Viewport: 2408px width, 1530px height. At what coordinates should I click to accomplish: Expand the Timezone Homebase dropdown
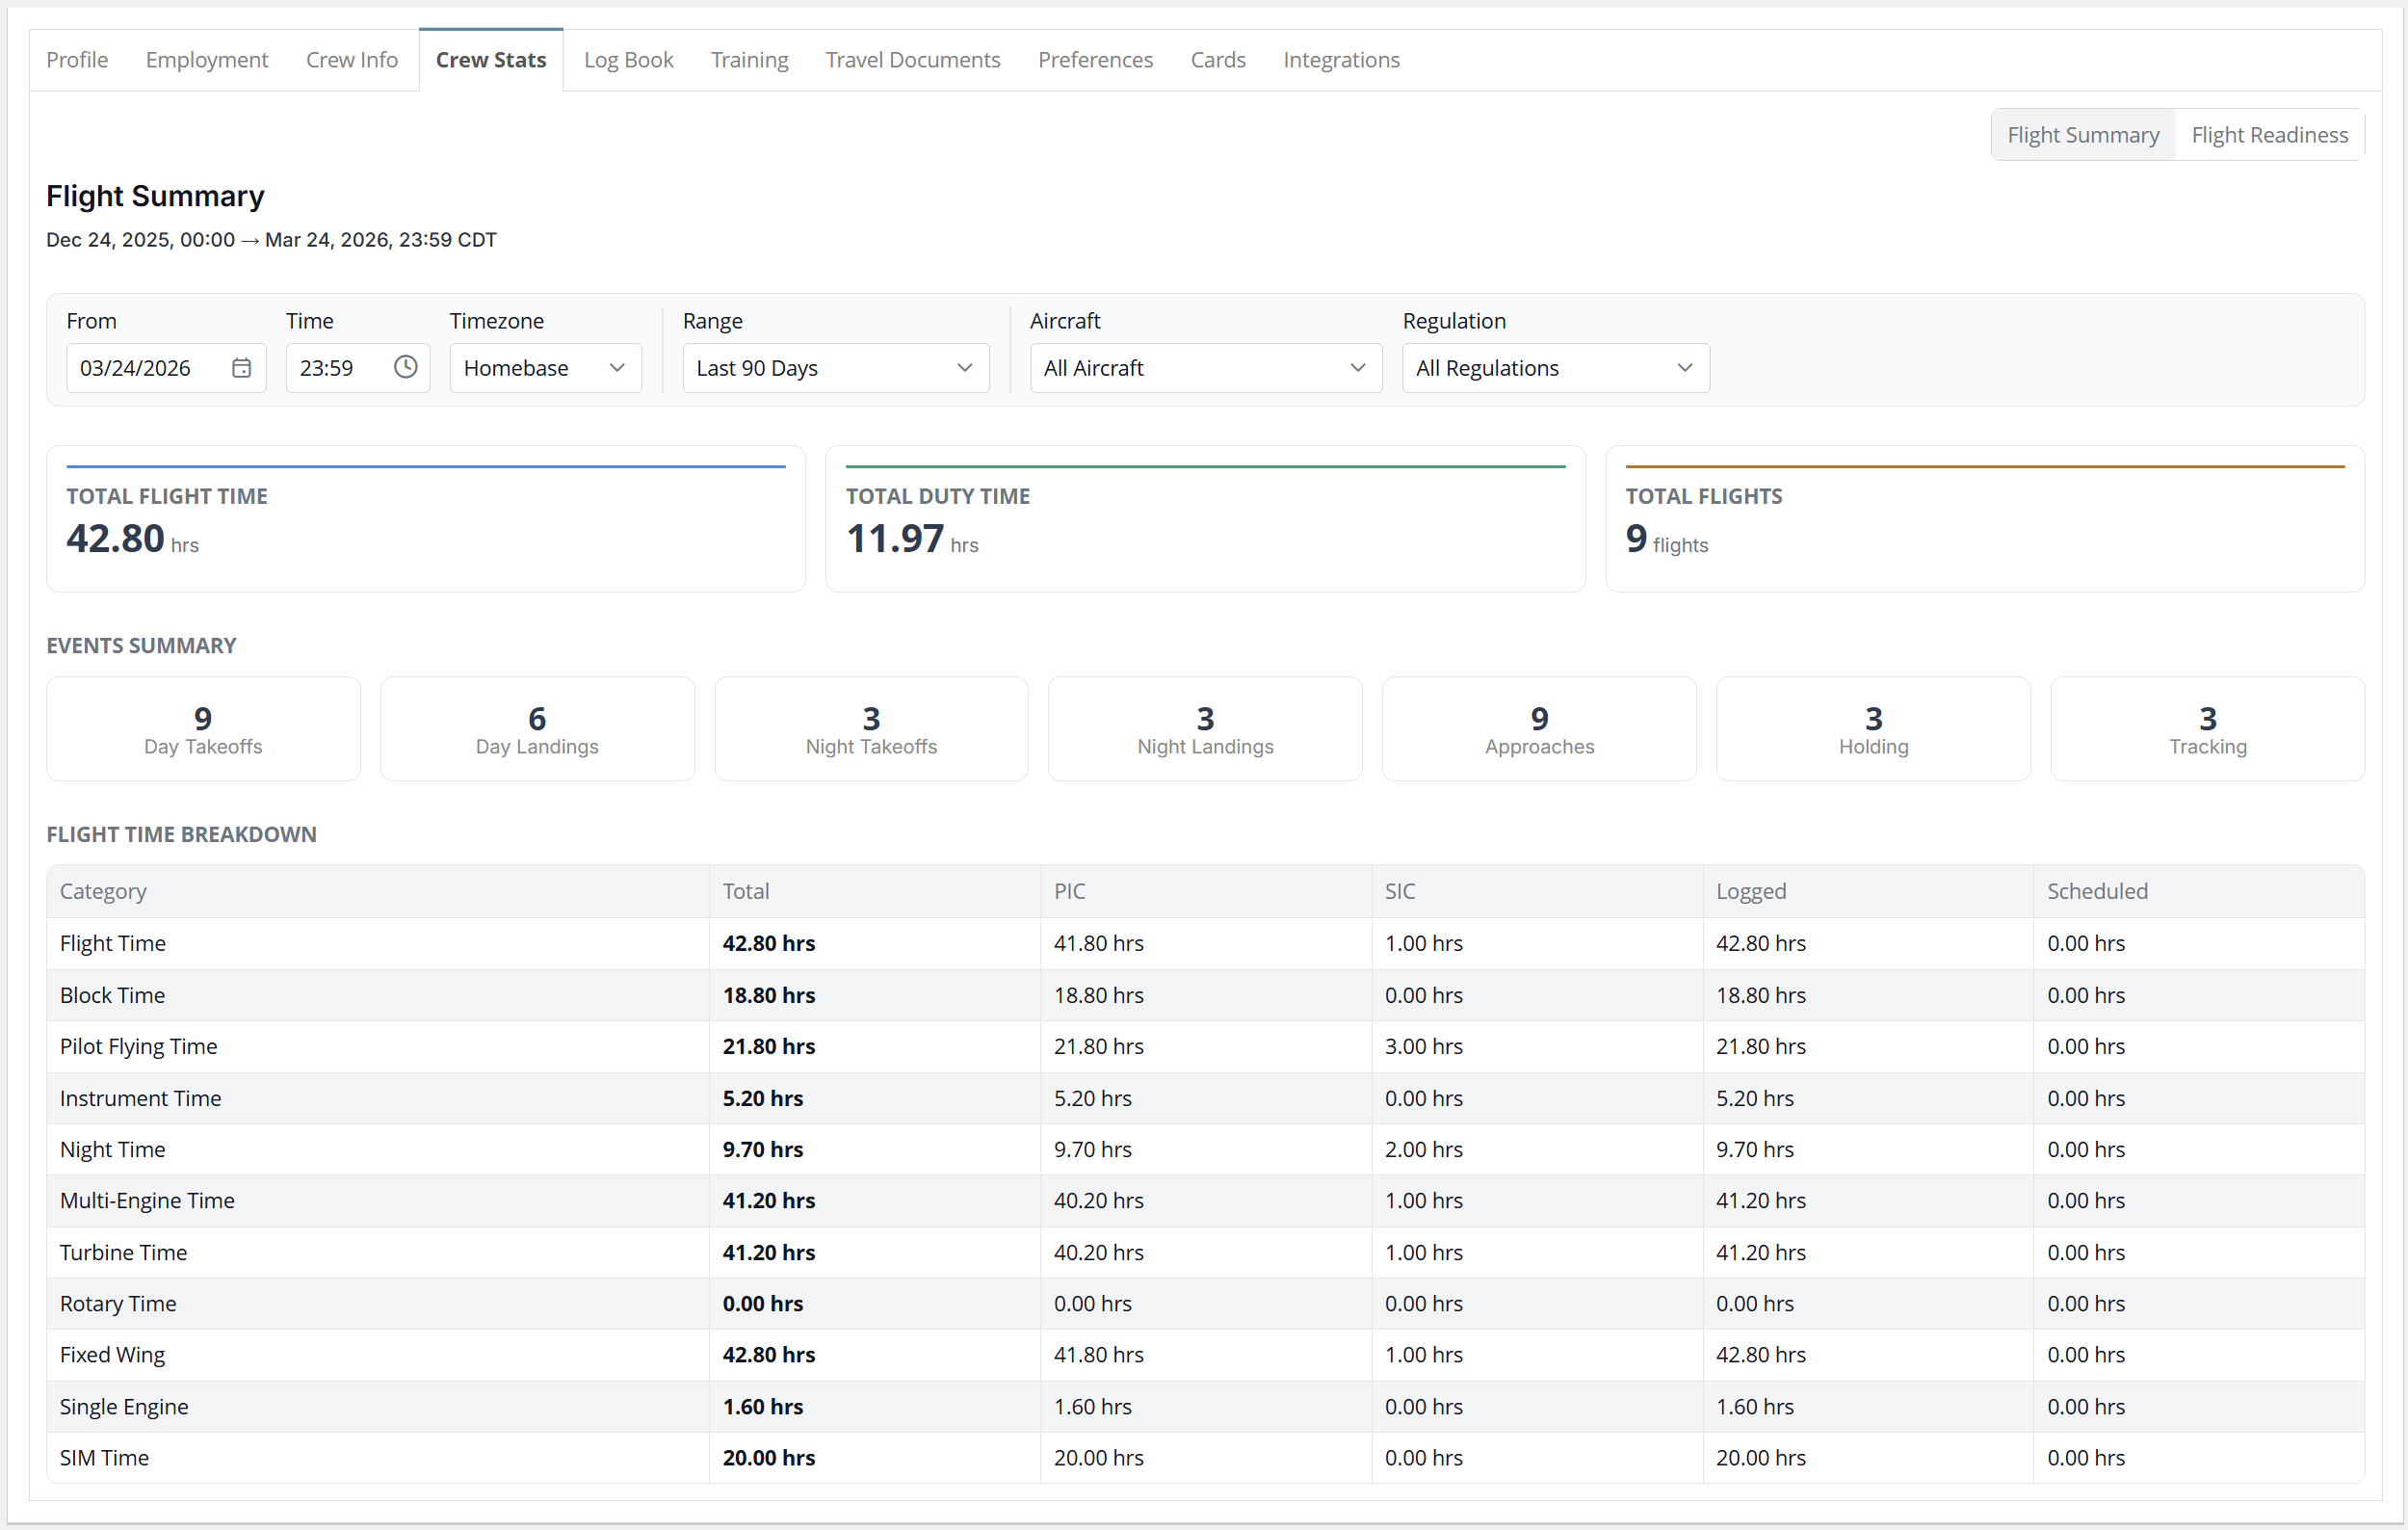545,368
